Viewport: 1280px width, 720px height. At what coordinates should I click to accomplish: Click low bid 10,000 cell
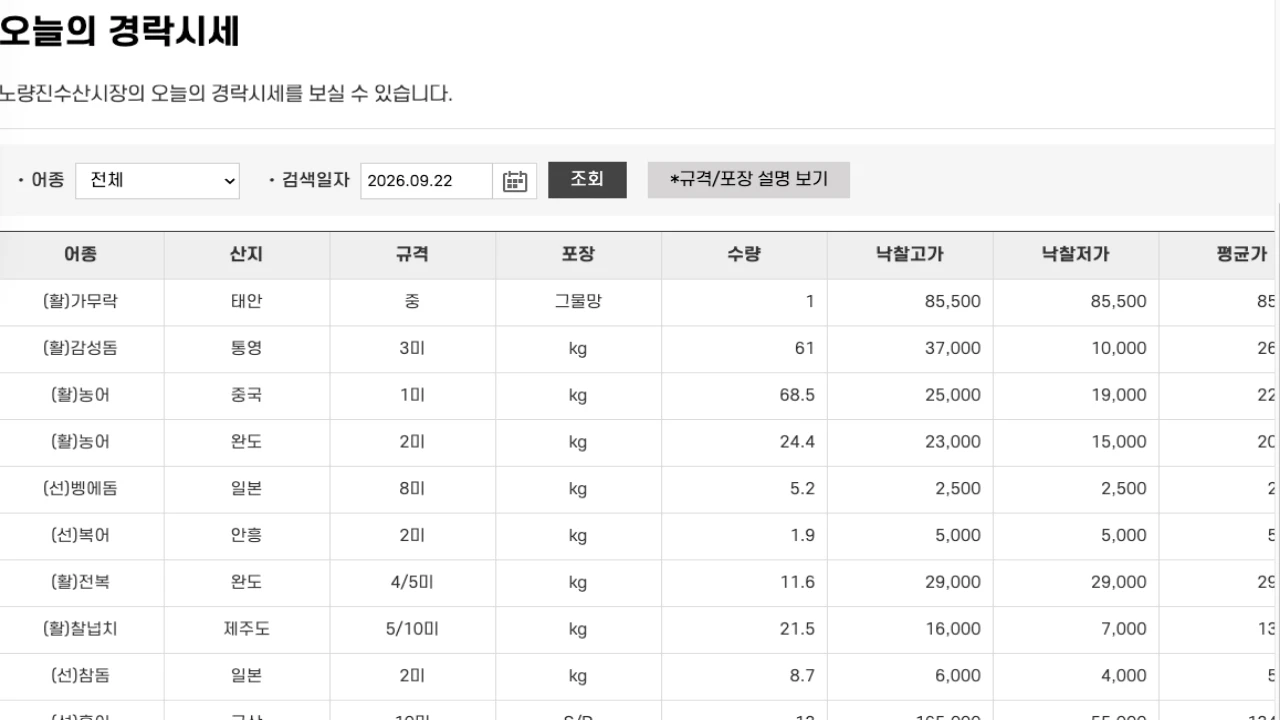tap(1076, 348)
